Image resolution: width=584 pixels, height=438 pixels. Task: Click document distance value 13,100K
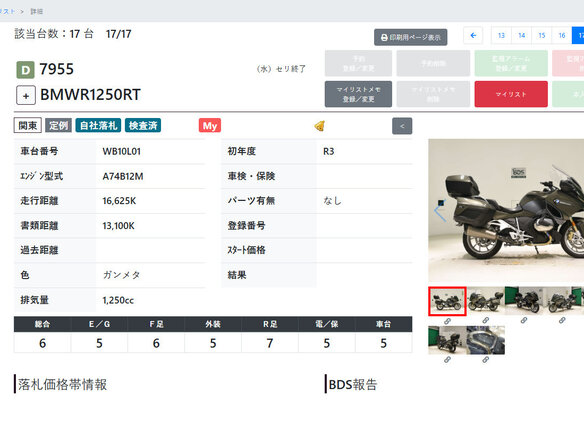tap(118, 226)
